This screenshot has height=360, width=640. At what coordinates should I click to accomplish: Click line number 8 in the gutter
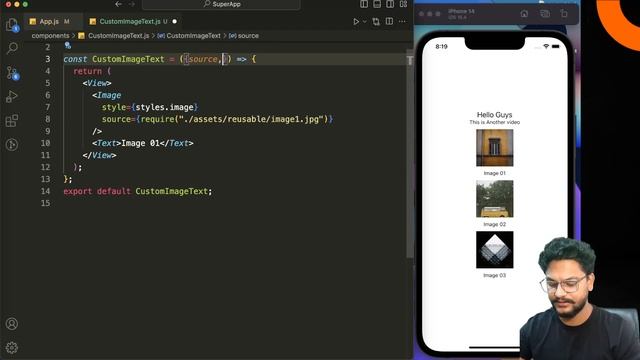pyautogui.click(x=48, y=119)
